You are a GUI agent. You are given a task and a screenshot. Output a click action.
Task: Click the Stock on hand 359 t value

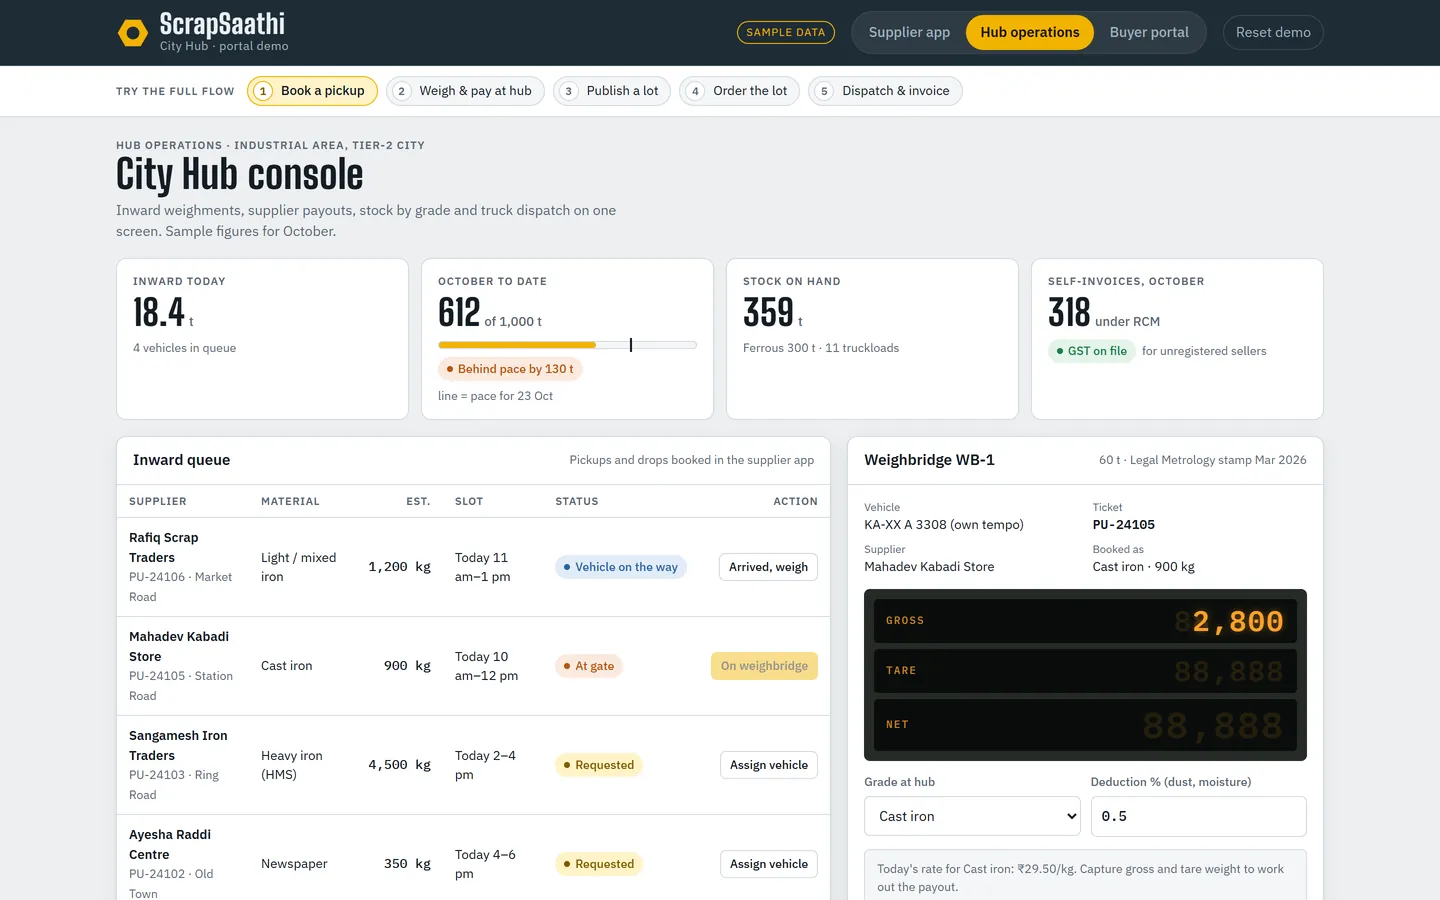click(773, 313)
